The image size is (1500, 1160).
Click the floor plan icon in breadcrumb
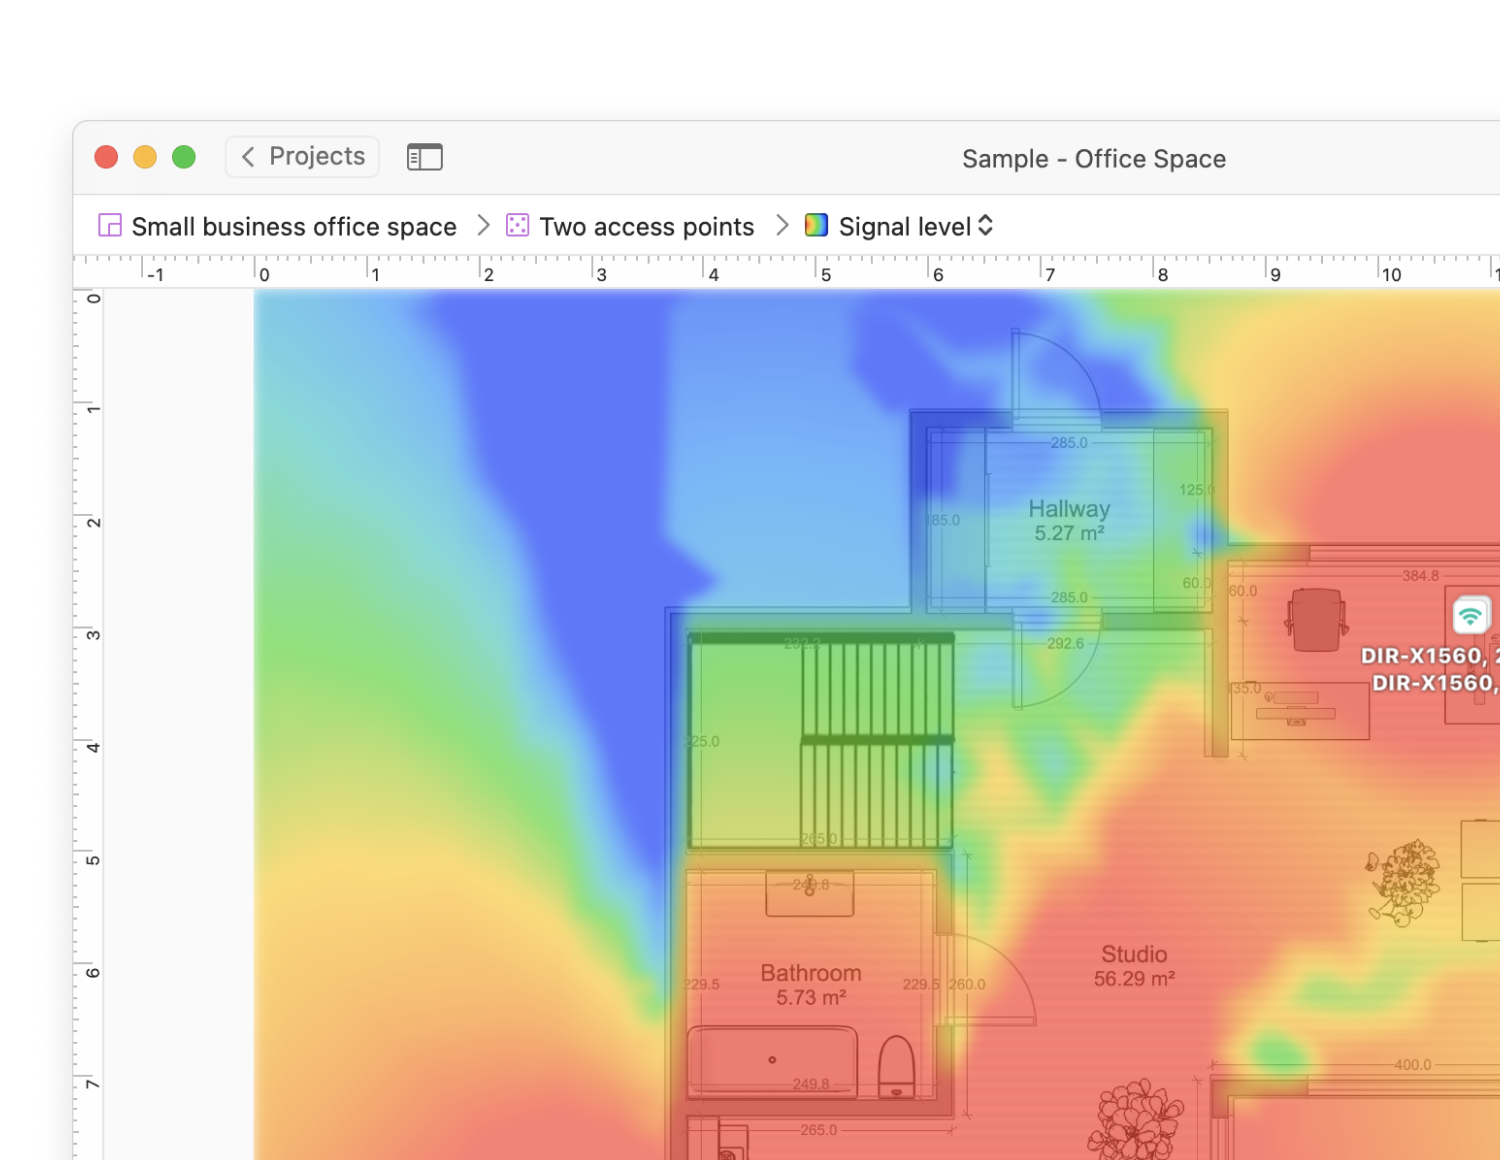pyautogui.click(x=110, y=225)
